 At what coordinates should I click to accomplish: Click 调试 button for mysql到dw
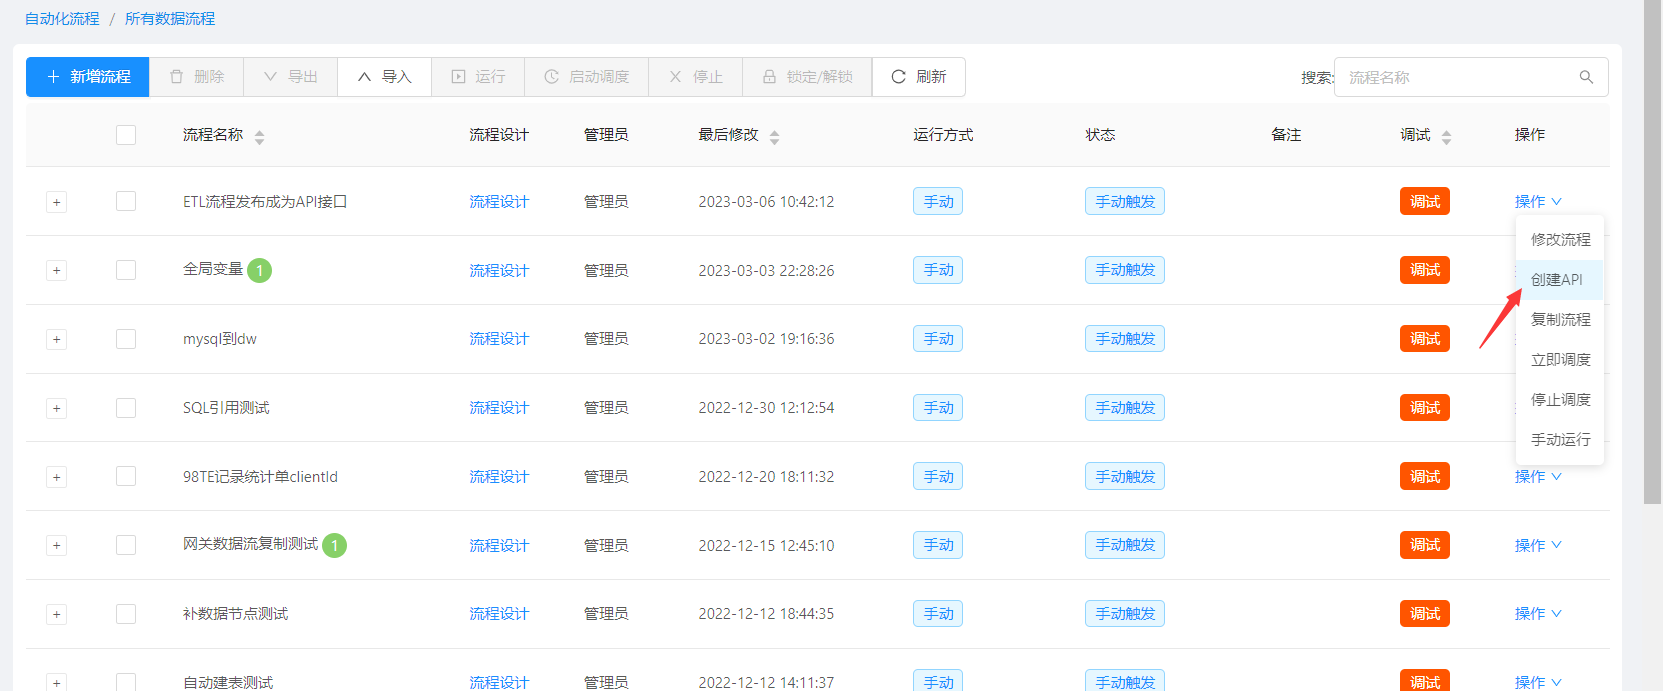pos(1425,339)
